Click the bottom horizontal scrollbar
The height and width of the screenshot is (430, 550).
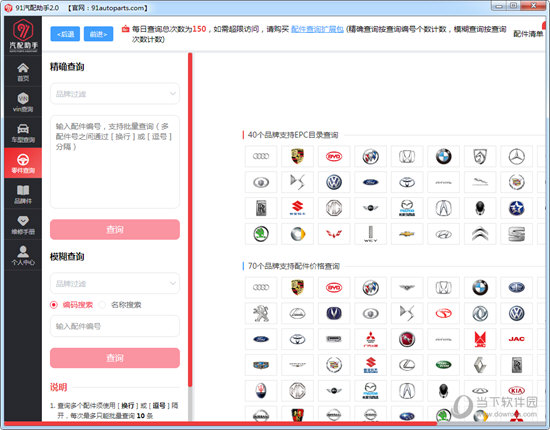(x=222, y=423)
